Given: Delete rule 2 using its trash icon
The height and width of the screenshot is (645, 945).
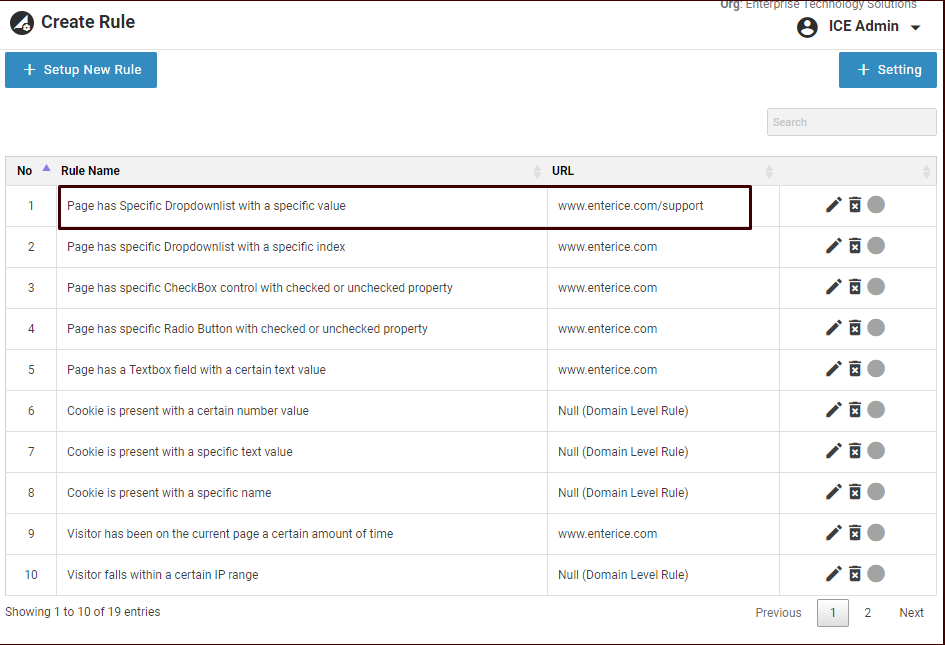Looking at the screenshot, I should click(x=855, y=246).
